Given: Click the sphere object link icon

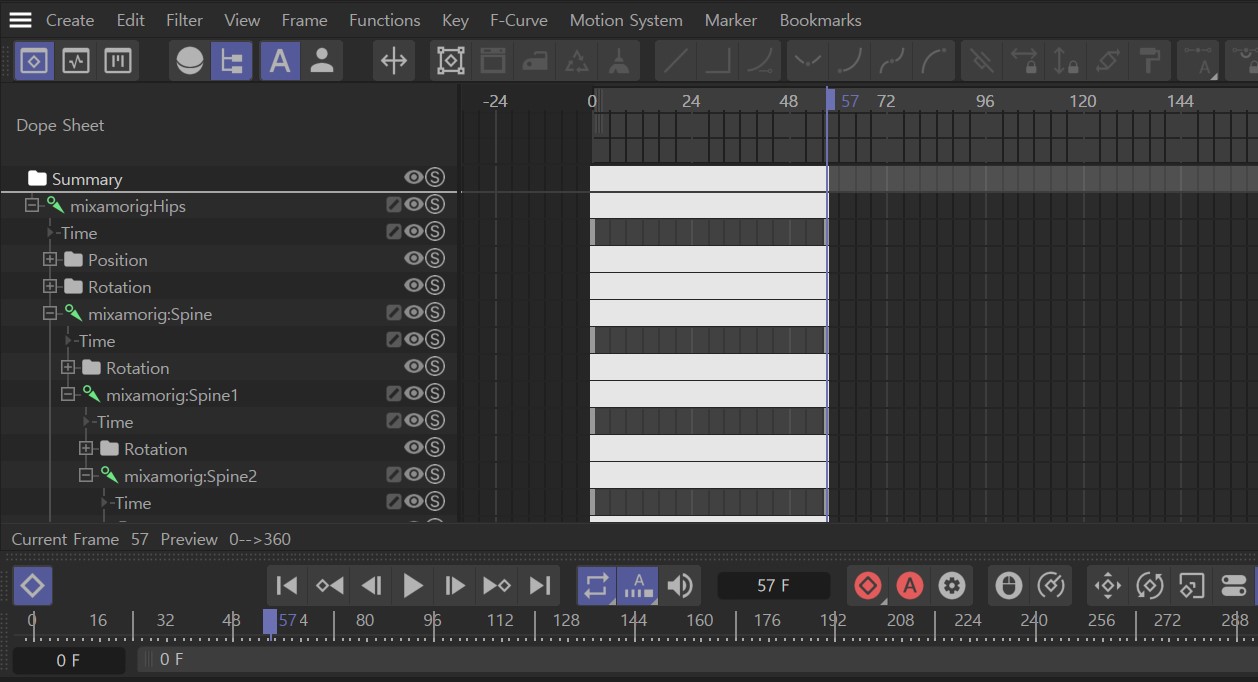Looking at the screenshot, I should [189, 61].
